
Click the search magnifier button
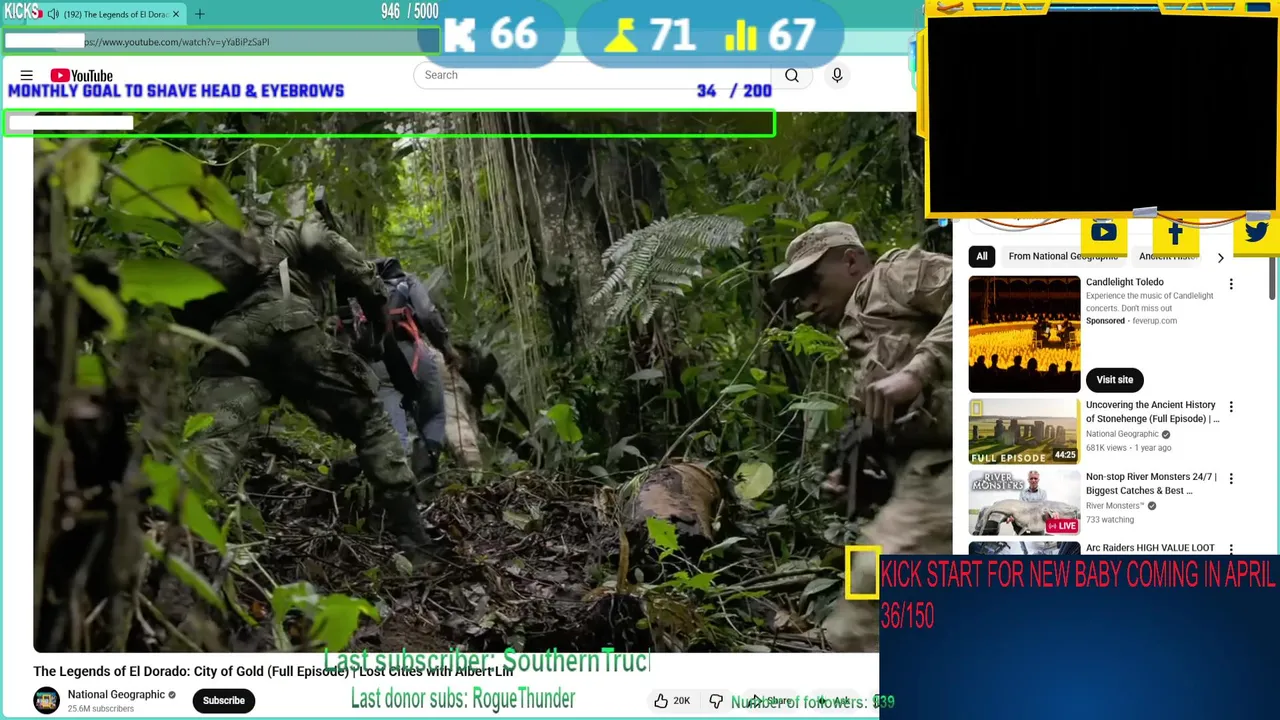pyautogui.click(x=792, y=75)
